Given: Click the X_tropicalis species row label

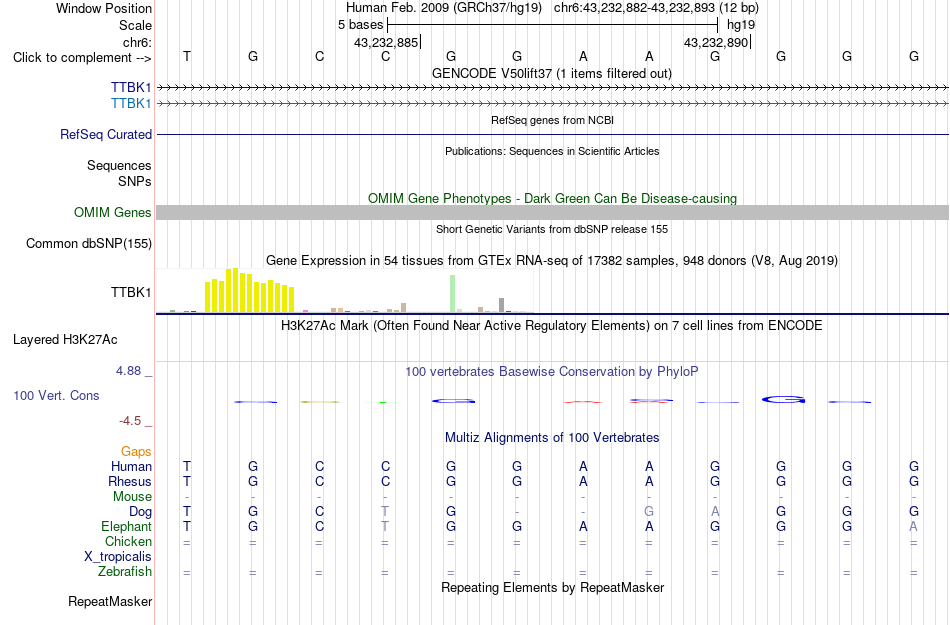Looking at the screenshot, I should click(118, 557).
